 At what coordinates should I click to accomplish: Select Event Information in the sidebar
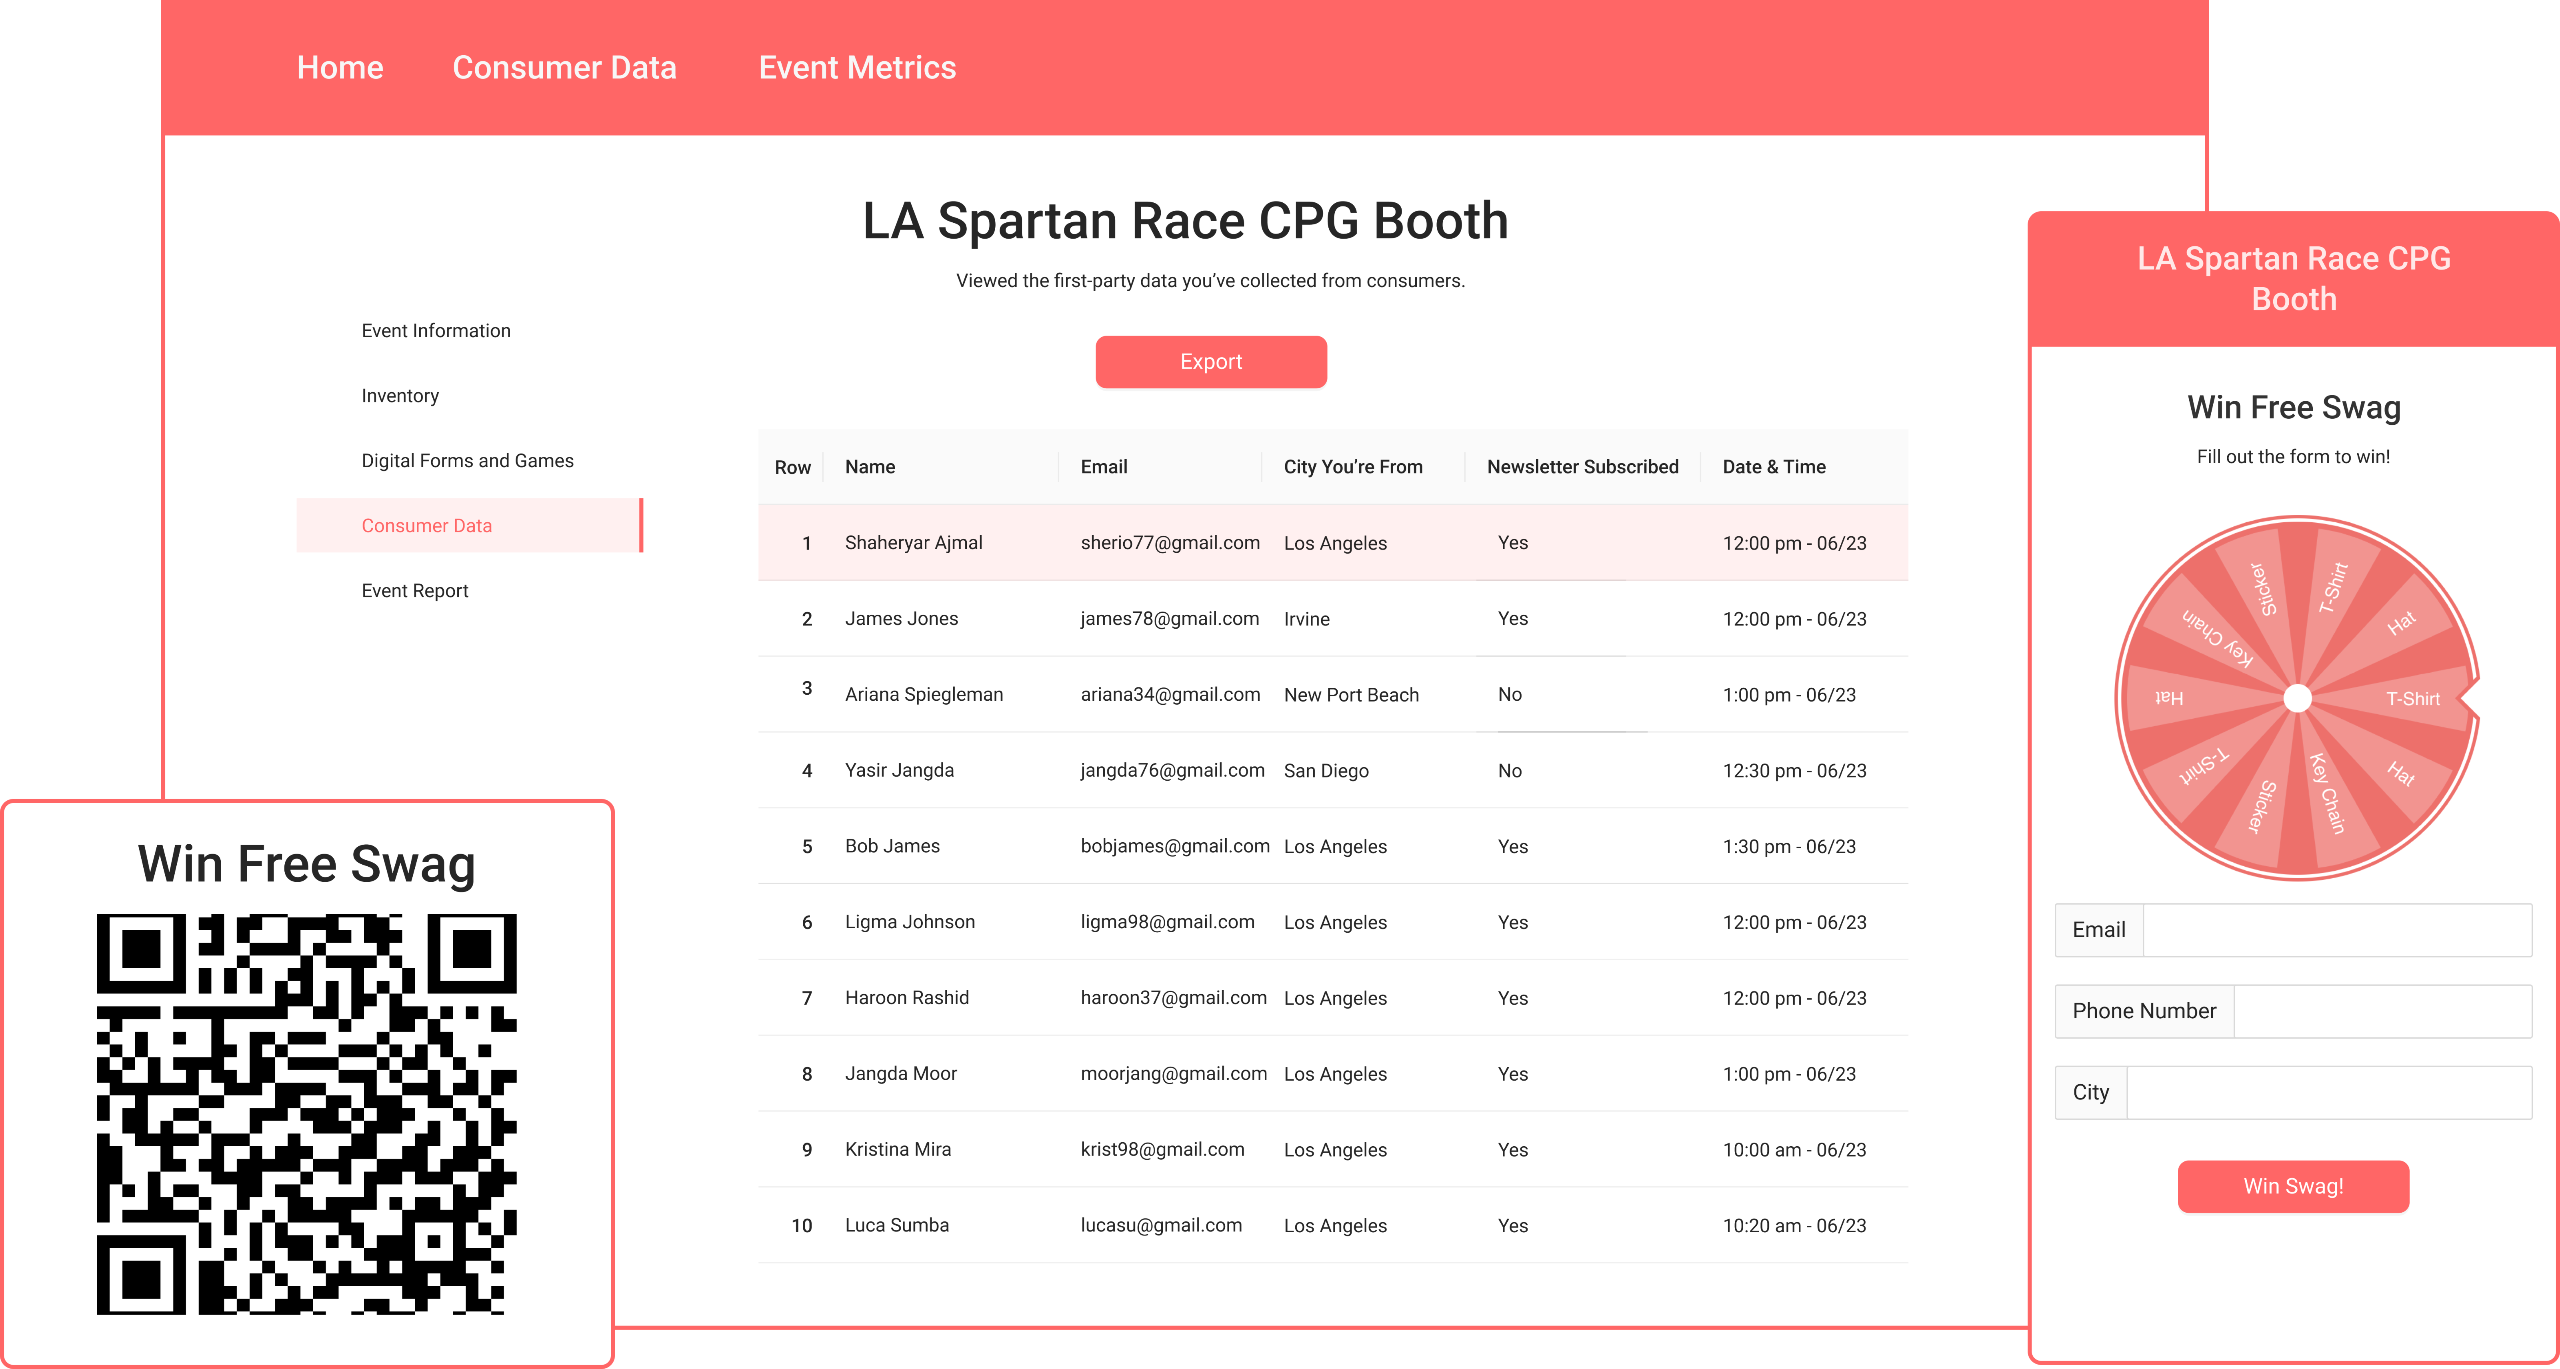pyautogui.click(x=436, y=331)
